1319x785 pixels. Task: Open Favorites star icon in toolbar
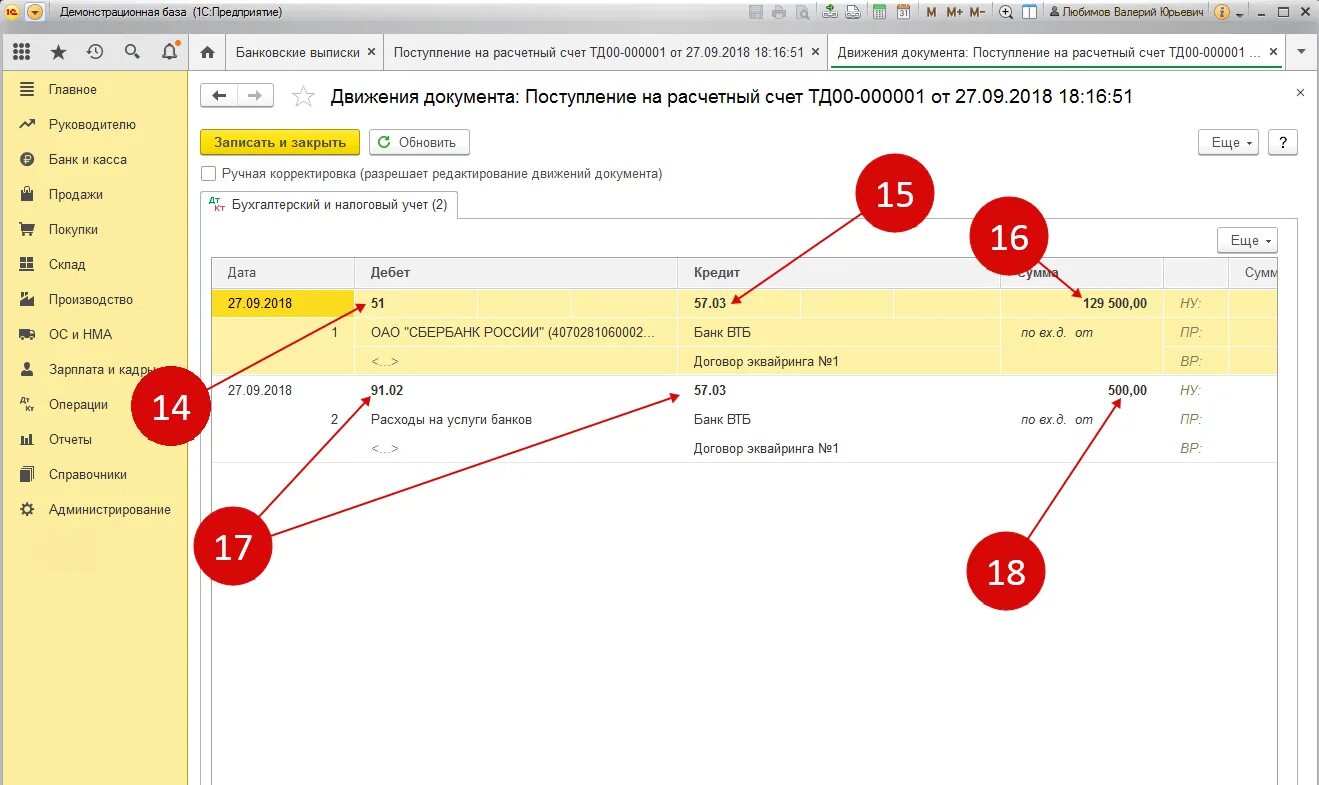pyautogui.click(x=58, y=52)
